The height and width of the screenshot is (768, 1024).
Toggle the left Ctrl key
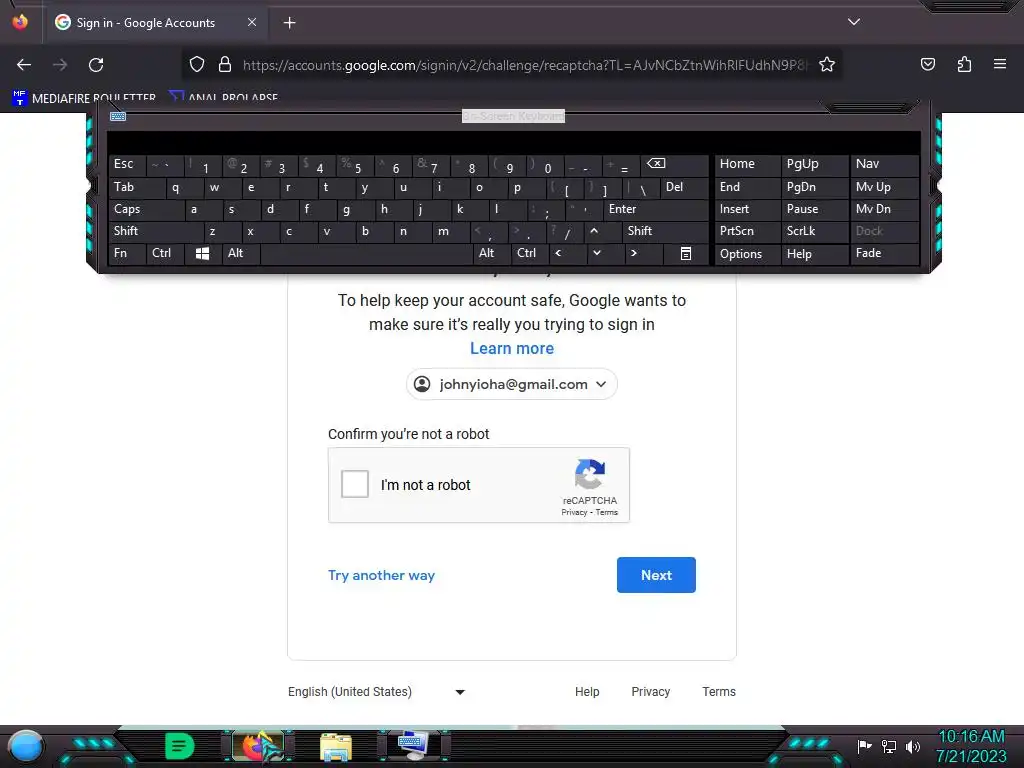pos(165,253)
